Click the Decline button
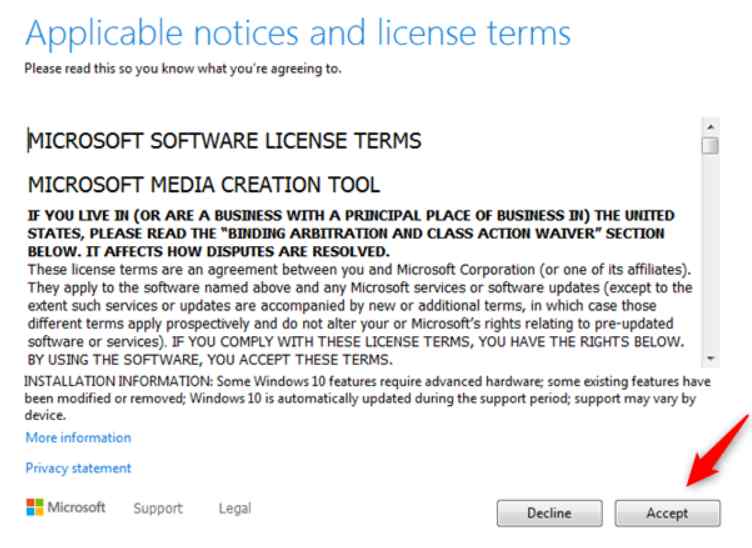This screenshot has width=752, height=548. click(549, 513)
